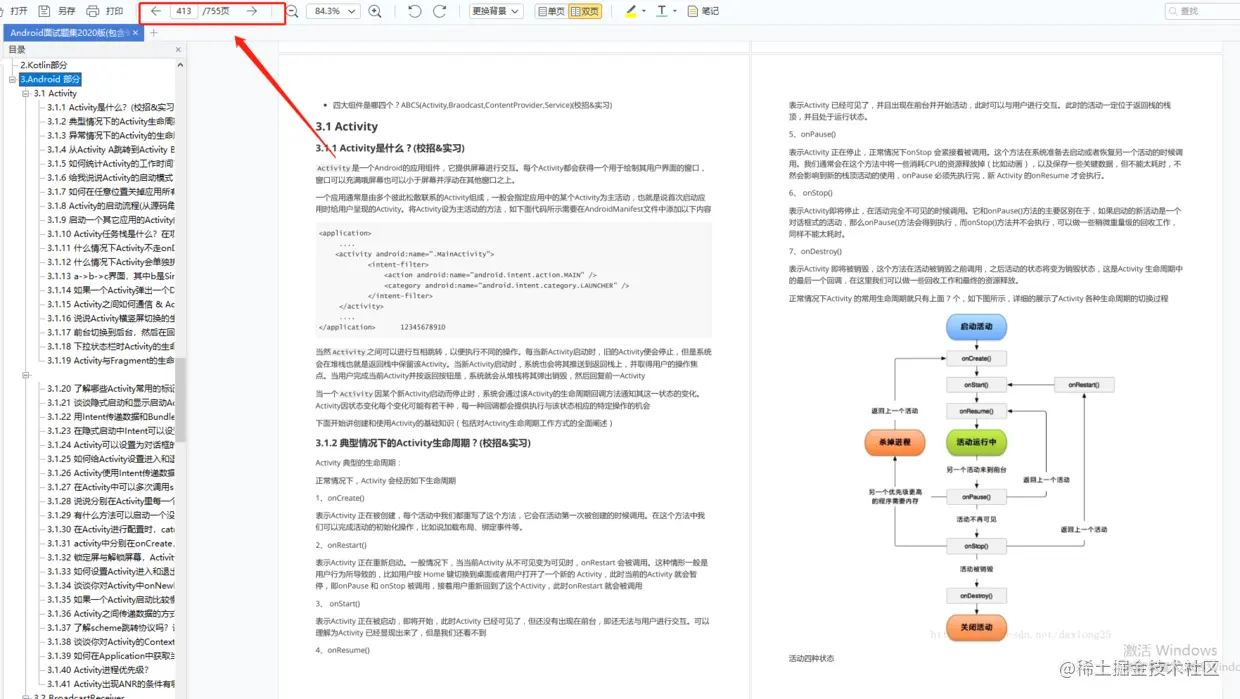Open outline entry 3.1.5 如何统计Activity的工作时间

pos(110,163)
